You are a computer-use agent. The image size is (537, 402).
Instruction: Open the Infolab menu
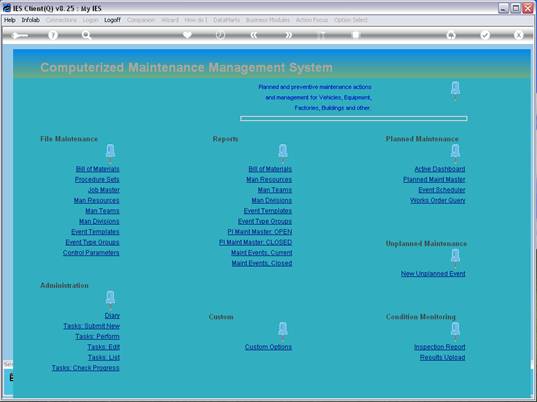[x=30, y=20]
